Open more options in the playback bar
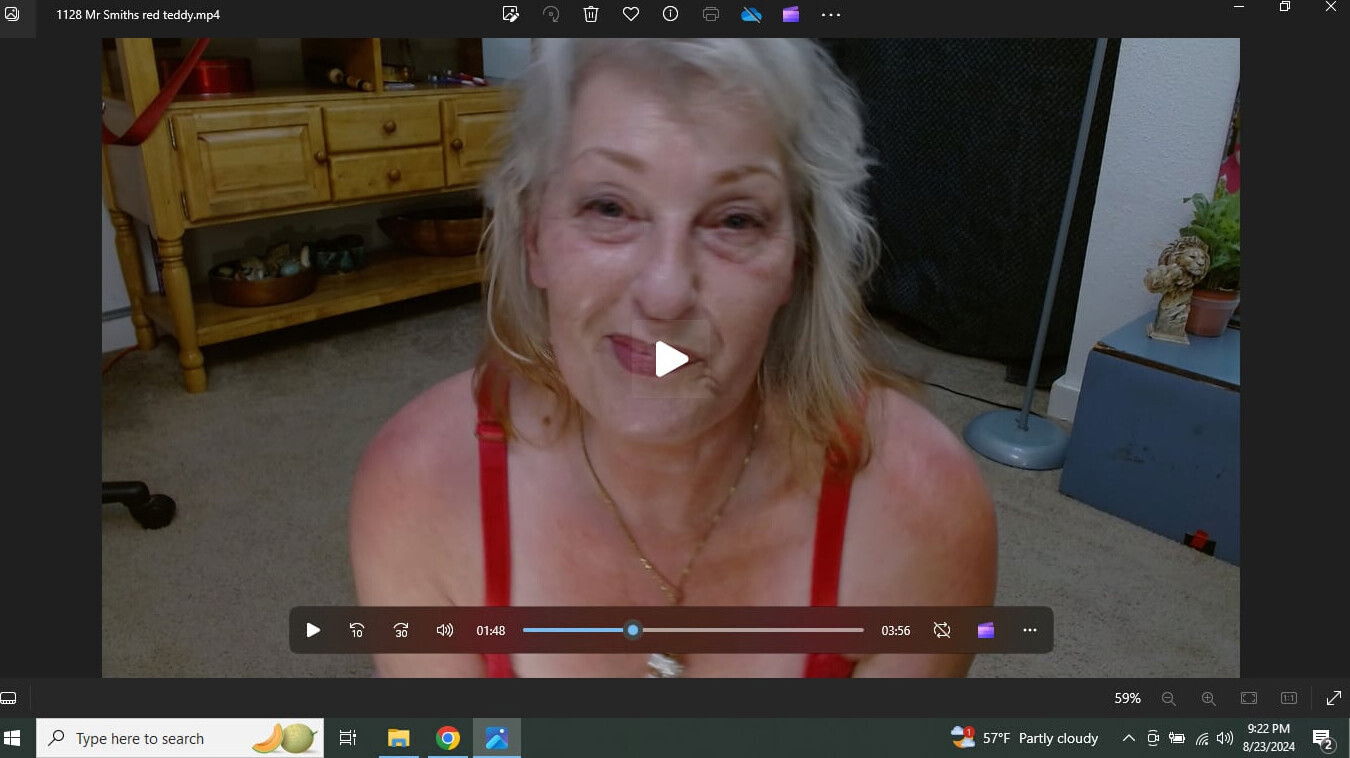Screen dimensions: 1350x758 [1030, 630]
